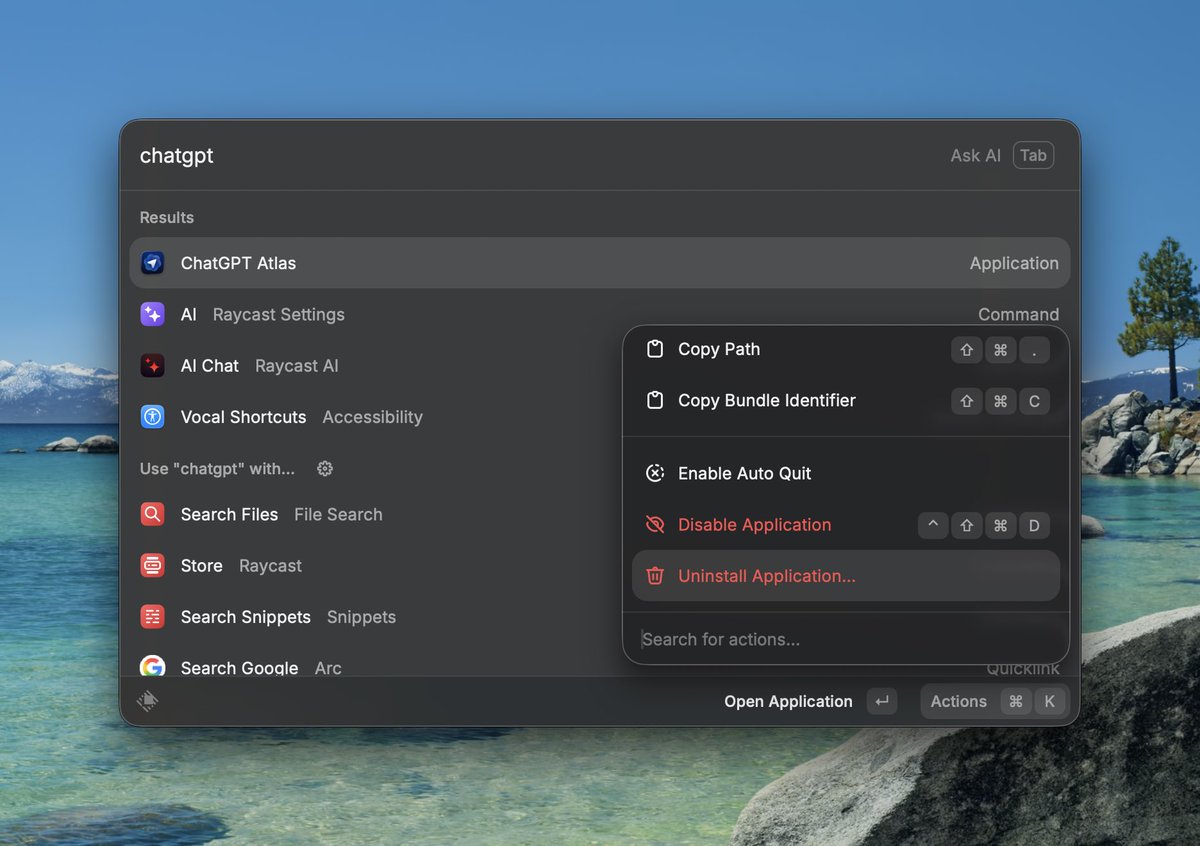
Task: Select the Search Snippets command
Action: coord(375,617)
